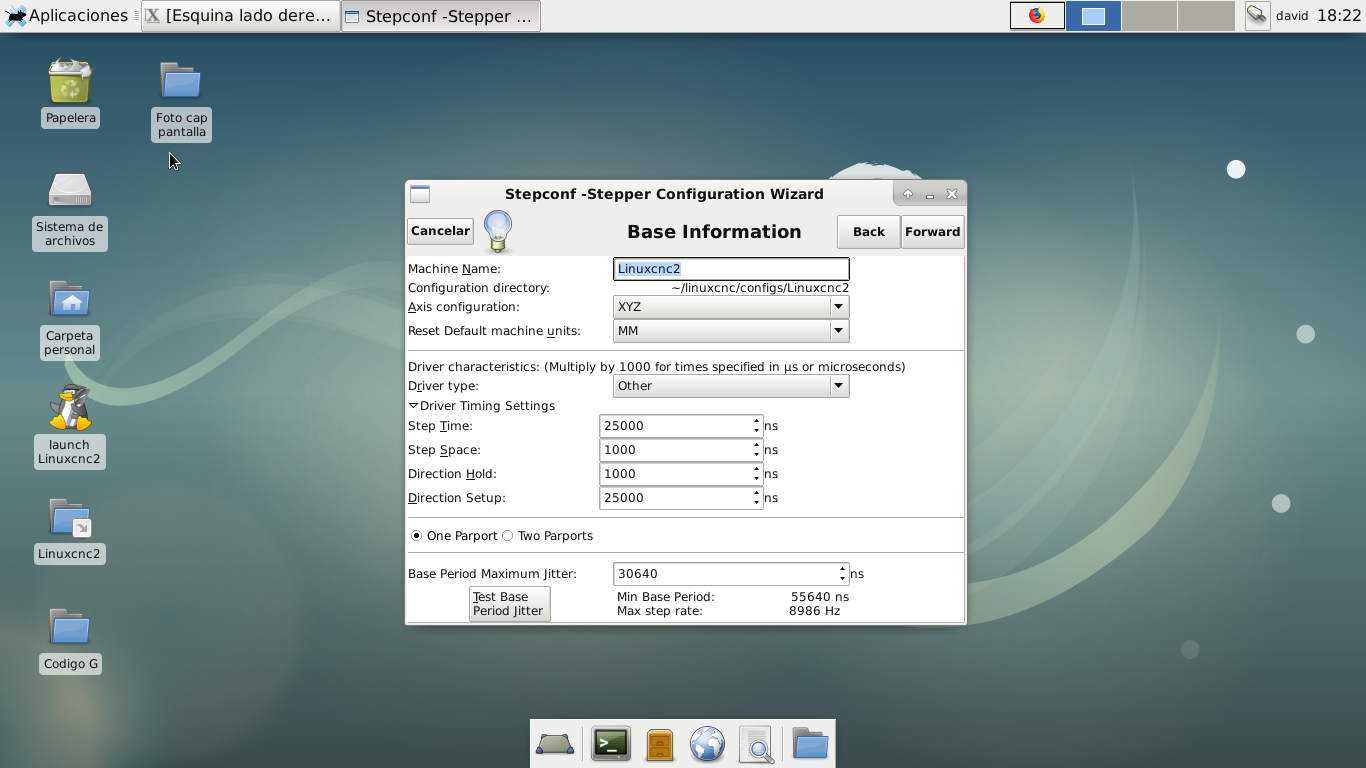The width and height of the screenshot is (1366, 768).
Task: Click the 55640 ns Min Base Period value
Action: (819, 597)
